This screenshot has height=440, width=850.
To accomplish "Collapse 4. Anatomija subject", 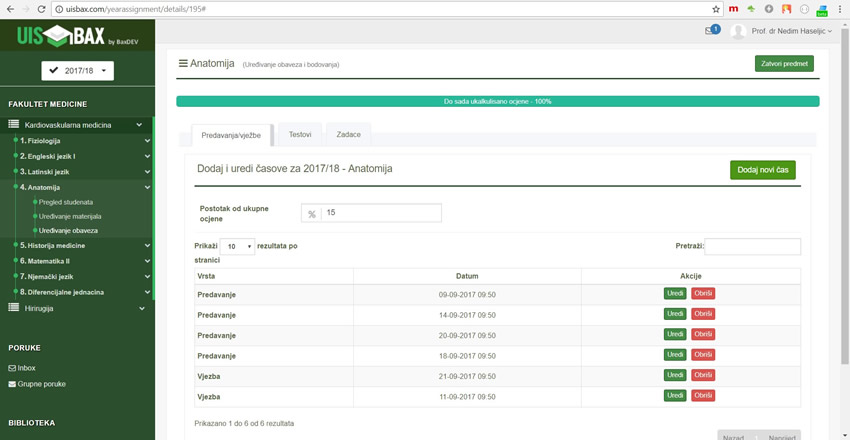I will pyautogui.click(x=147, y=187).
